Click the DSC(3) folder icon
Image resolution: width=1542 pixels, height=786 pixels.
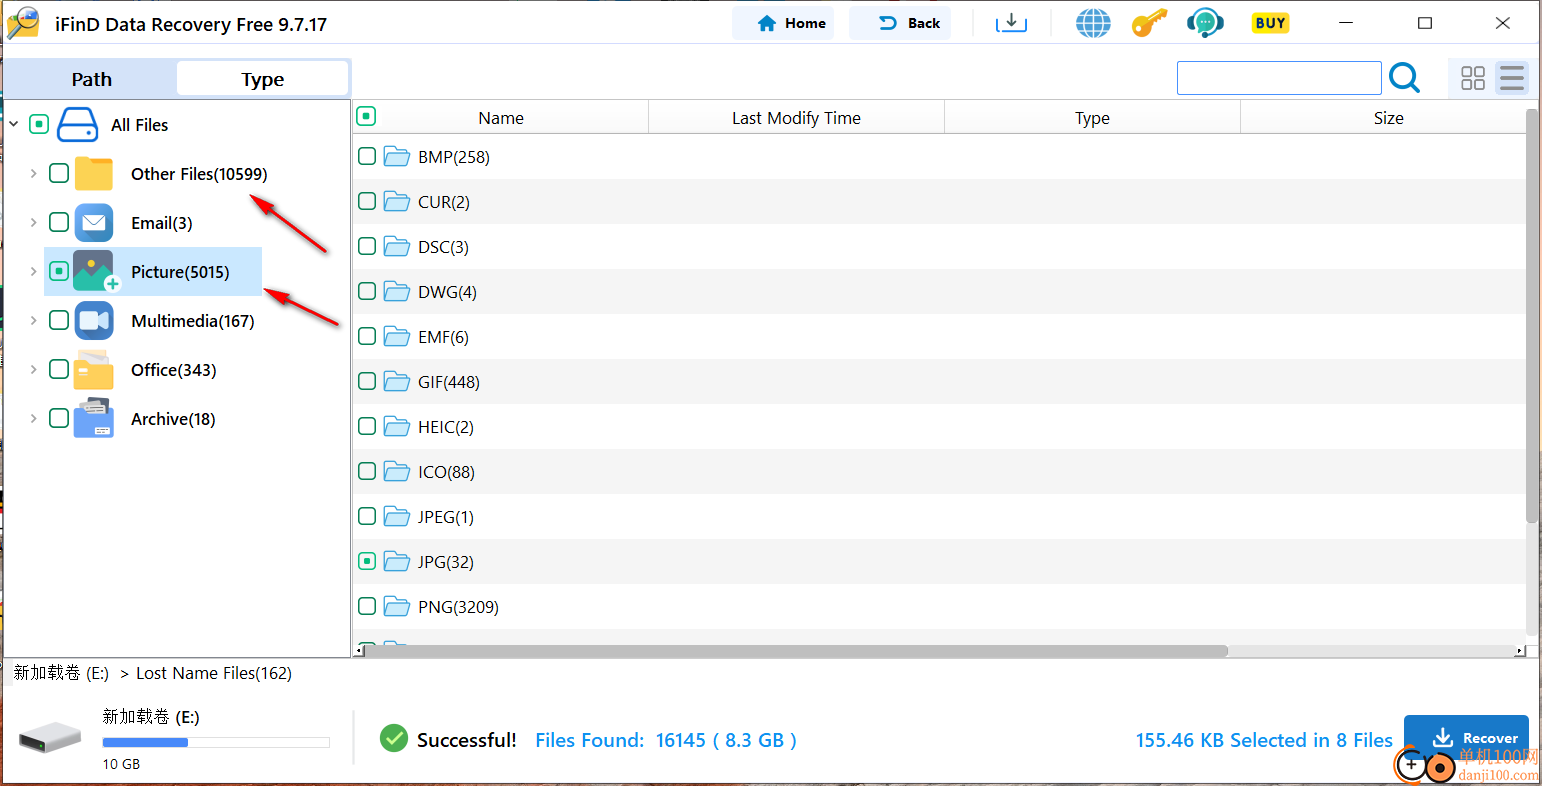point(397,247)
